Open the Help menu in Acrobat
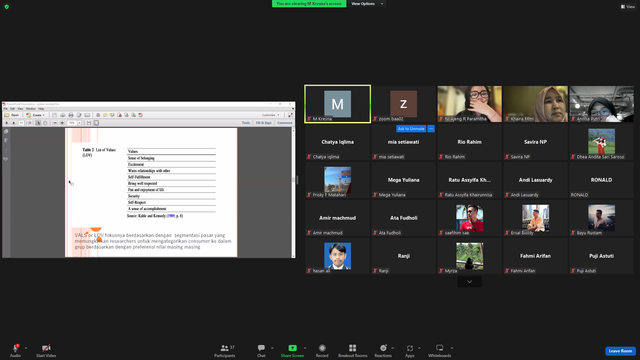Screen dimensions: 640x360 tap(41, 109)
